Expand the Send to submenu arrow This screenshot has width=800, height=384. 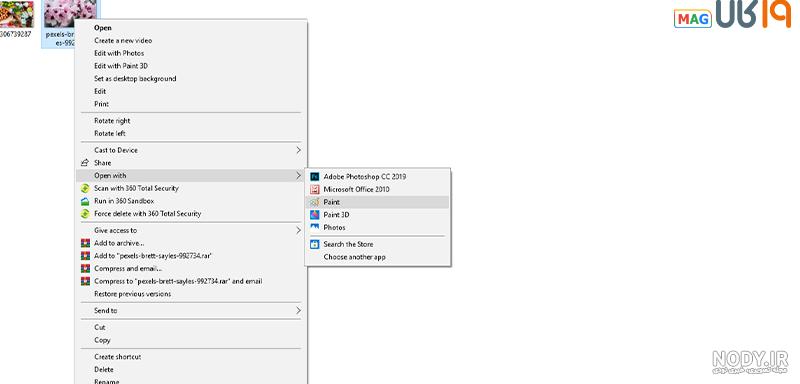[x=298, y=311]
